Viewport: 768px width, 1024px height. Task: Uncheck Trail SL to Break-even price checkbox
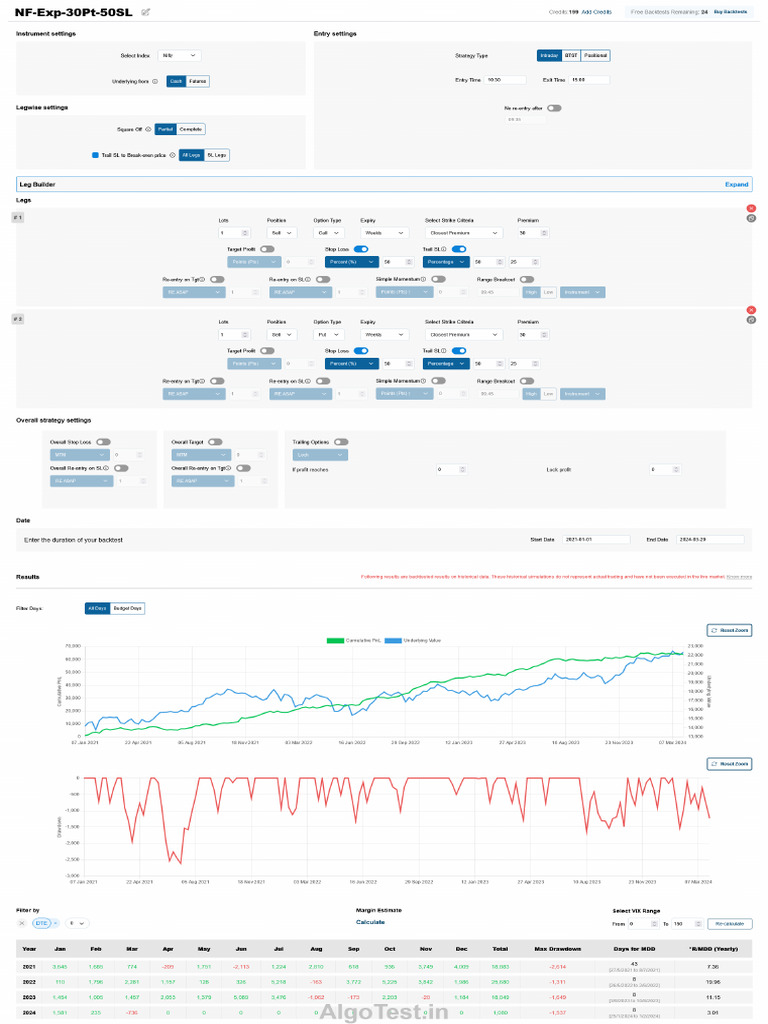click(x=95, y=155)
